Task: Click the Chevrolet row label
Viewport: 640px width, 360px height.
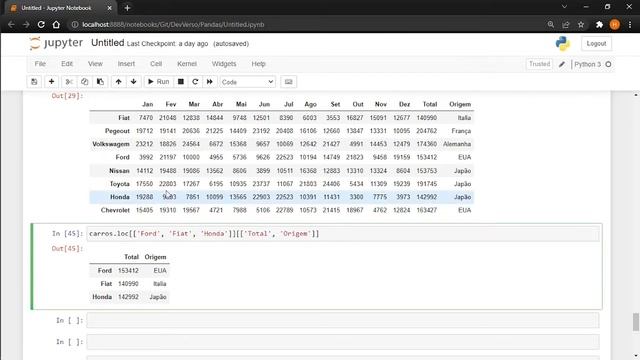Action: click(x=115, y=210)
